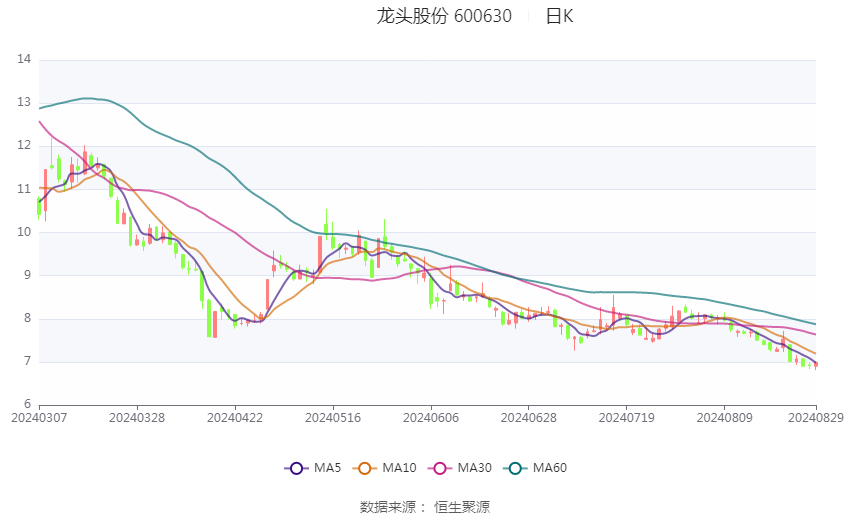This screenshot has height=517, width=850.
Task: Click the y-axis value 9
Action: click(x=27, y=275)
